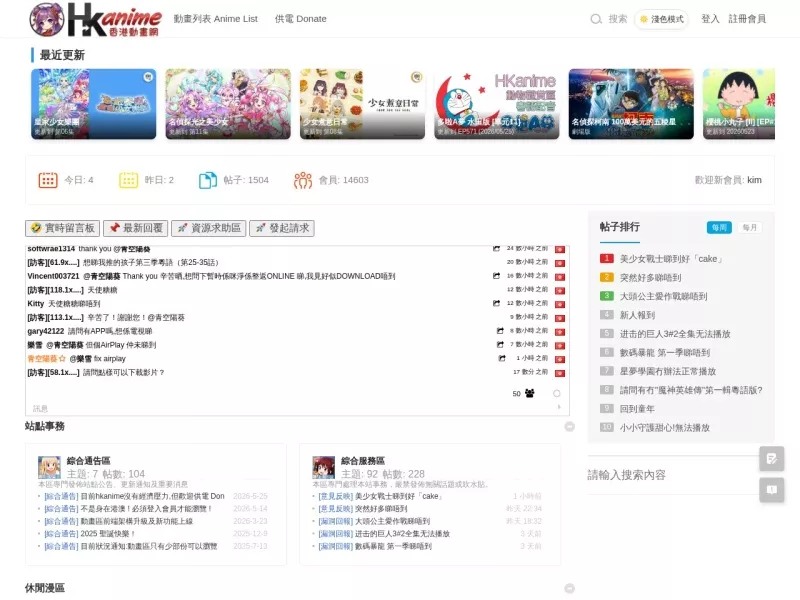
Task: Click reply icon on gary42122 message
Action: click(501, 331)
